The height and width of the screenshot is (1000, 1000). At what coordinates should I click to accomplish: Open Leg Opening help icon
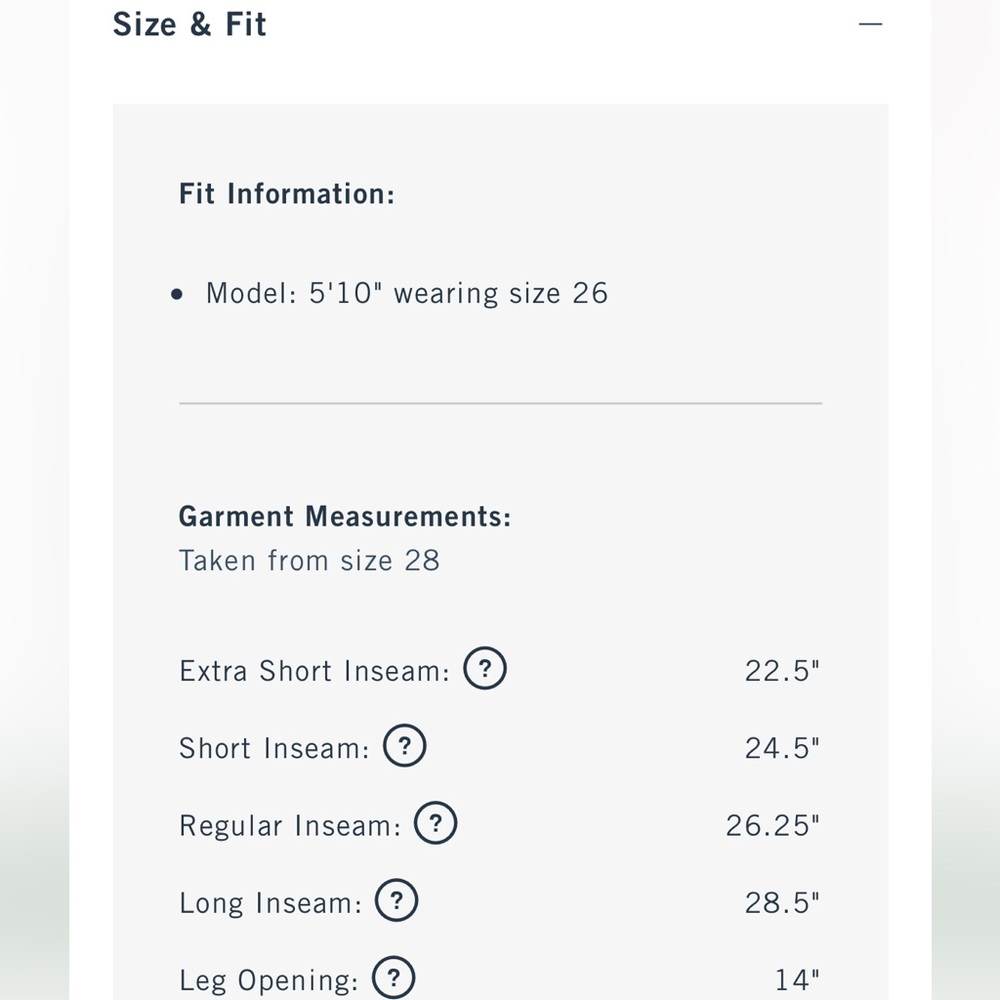pos(393,978)
